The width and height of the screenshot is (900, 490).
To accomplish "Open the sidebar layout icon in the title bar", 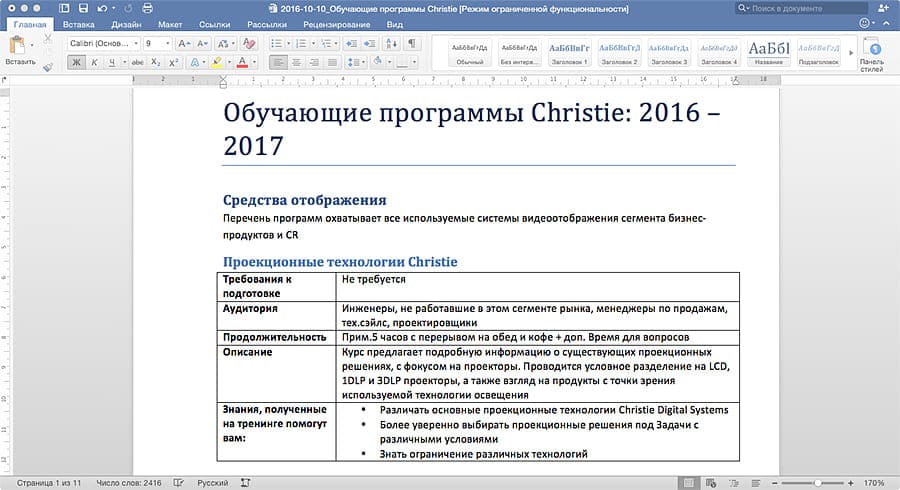I will [x=64, y=8].
